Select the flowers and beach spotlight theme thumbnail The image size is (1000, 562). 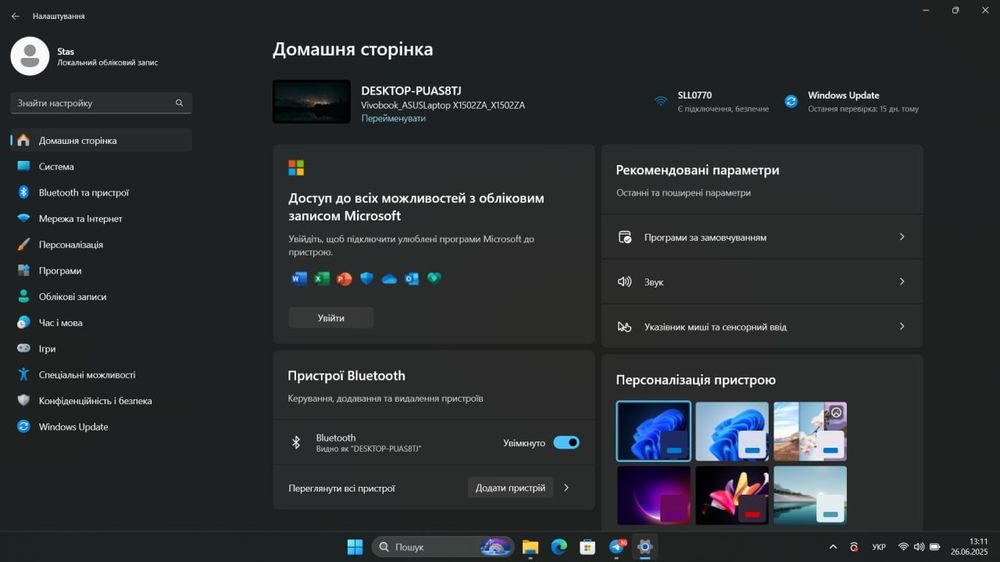tap(810, 431)
